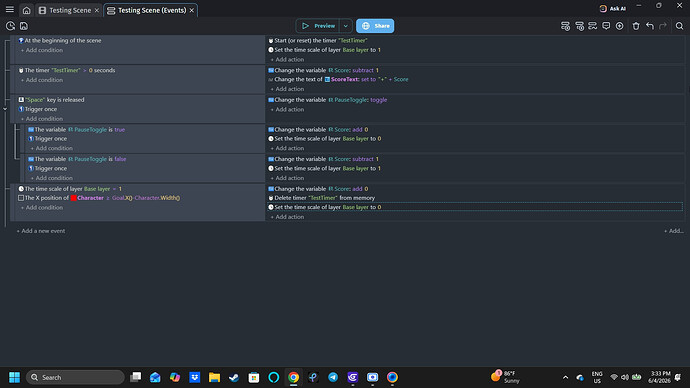This screenshot has height=388, width=690.
Task: Click the circled plus add-event icon
Action: pos(620,26)
